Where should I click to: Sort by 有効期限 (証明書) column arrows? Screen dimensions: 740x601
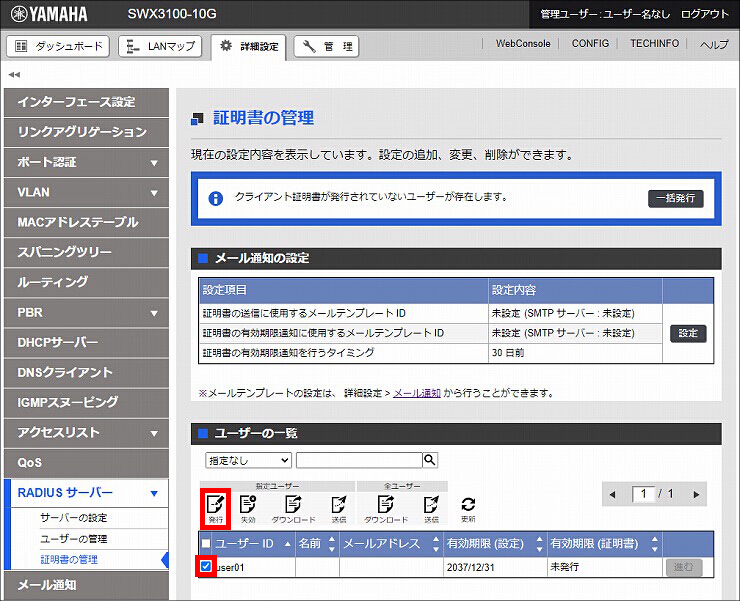tap(654, 544)
